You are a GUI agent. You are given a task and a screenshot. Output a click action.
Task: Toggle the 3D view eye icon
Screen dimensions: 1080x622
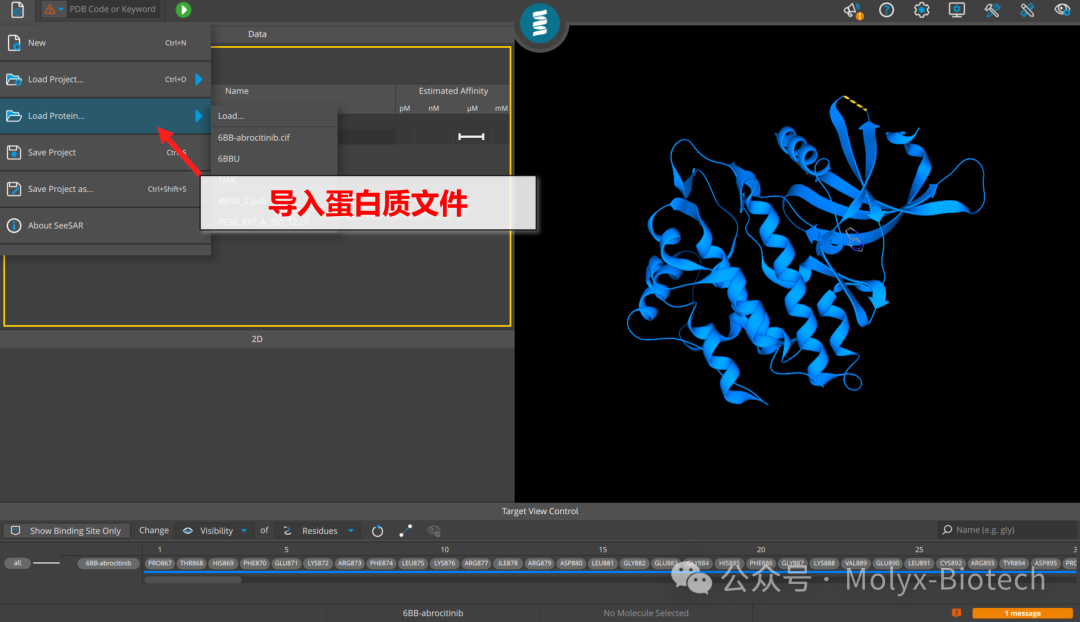(1063, 10)
